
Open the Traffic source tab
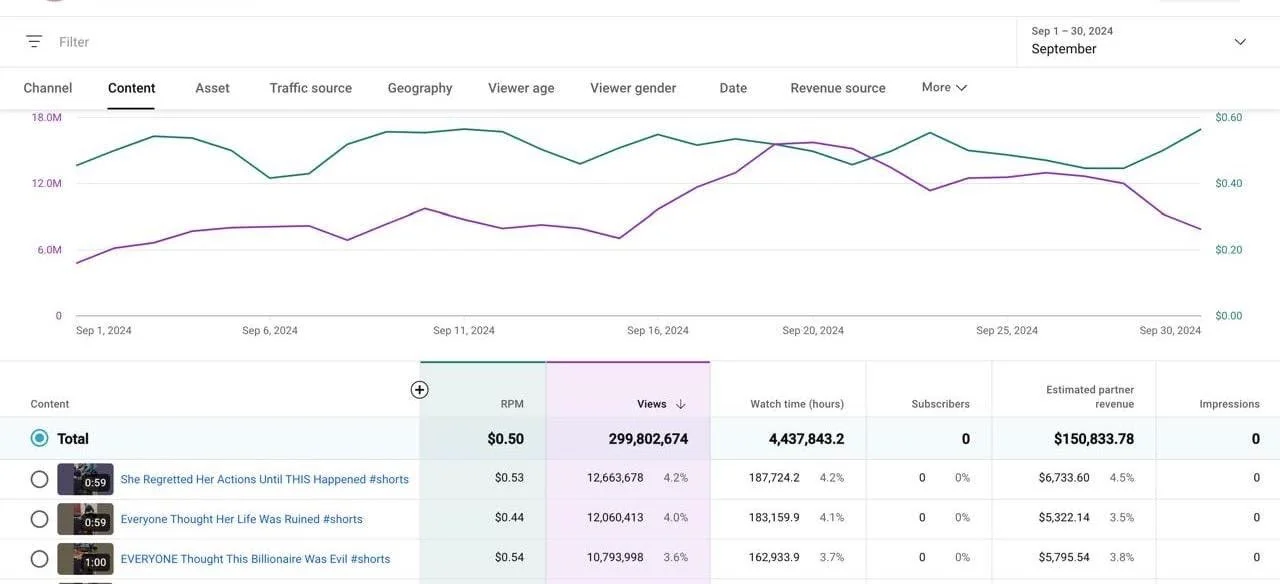[x=311, y=88]
